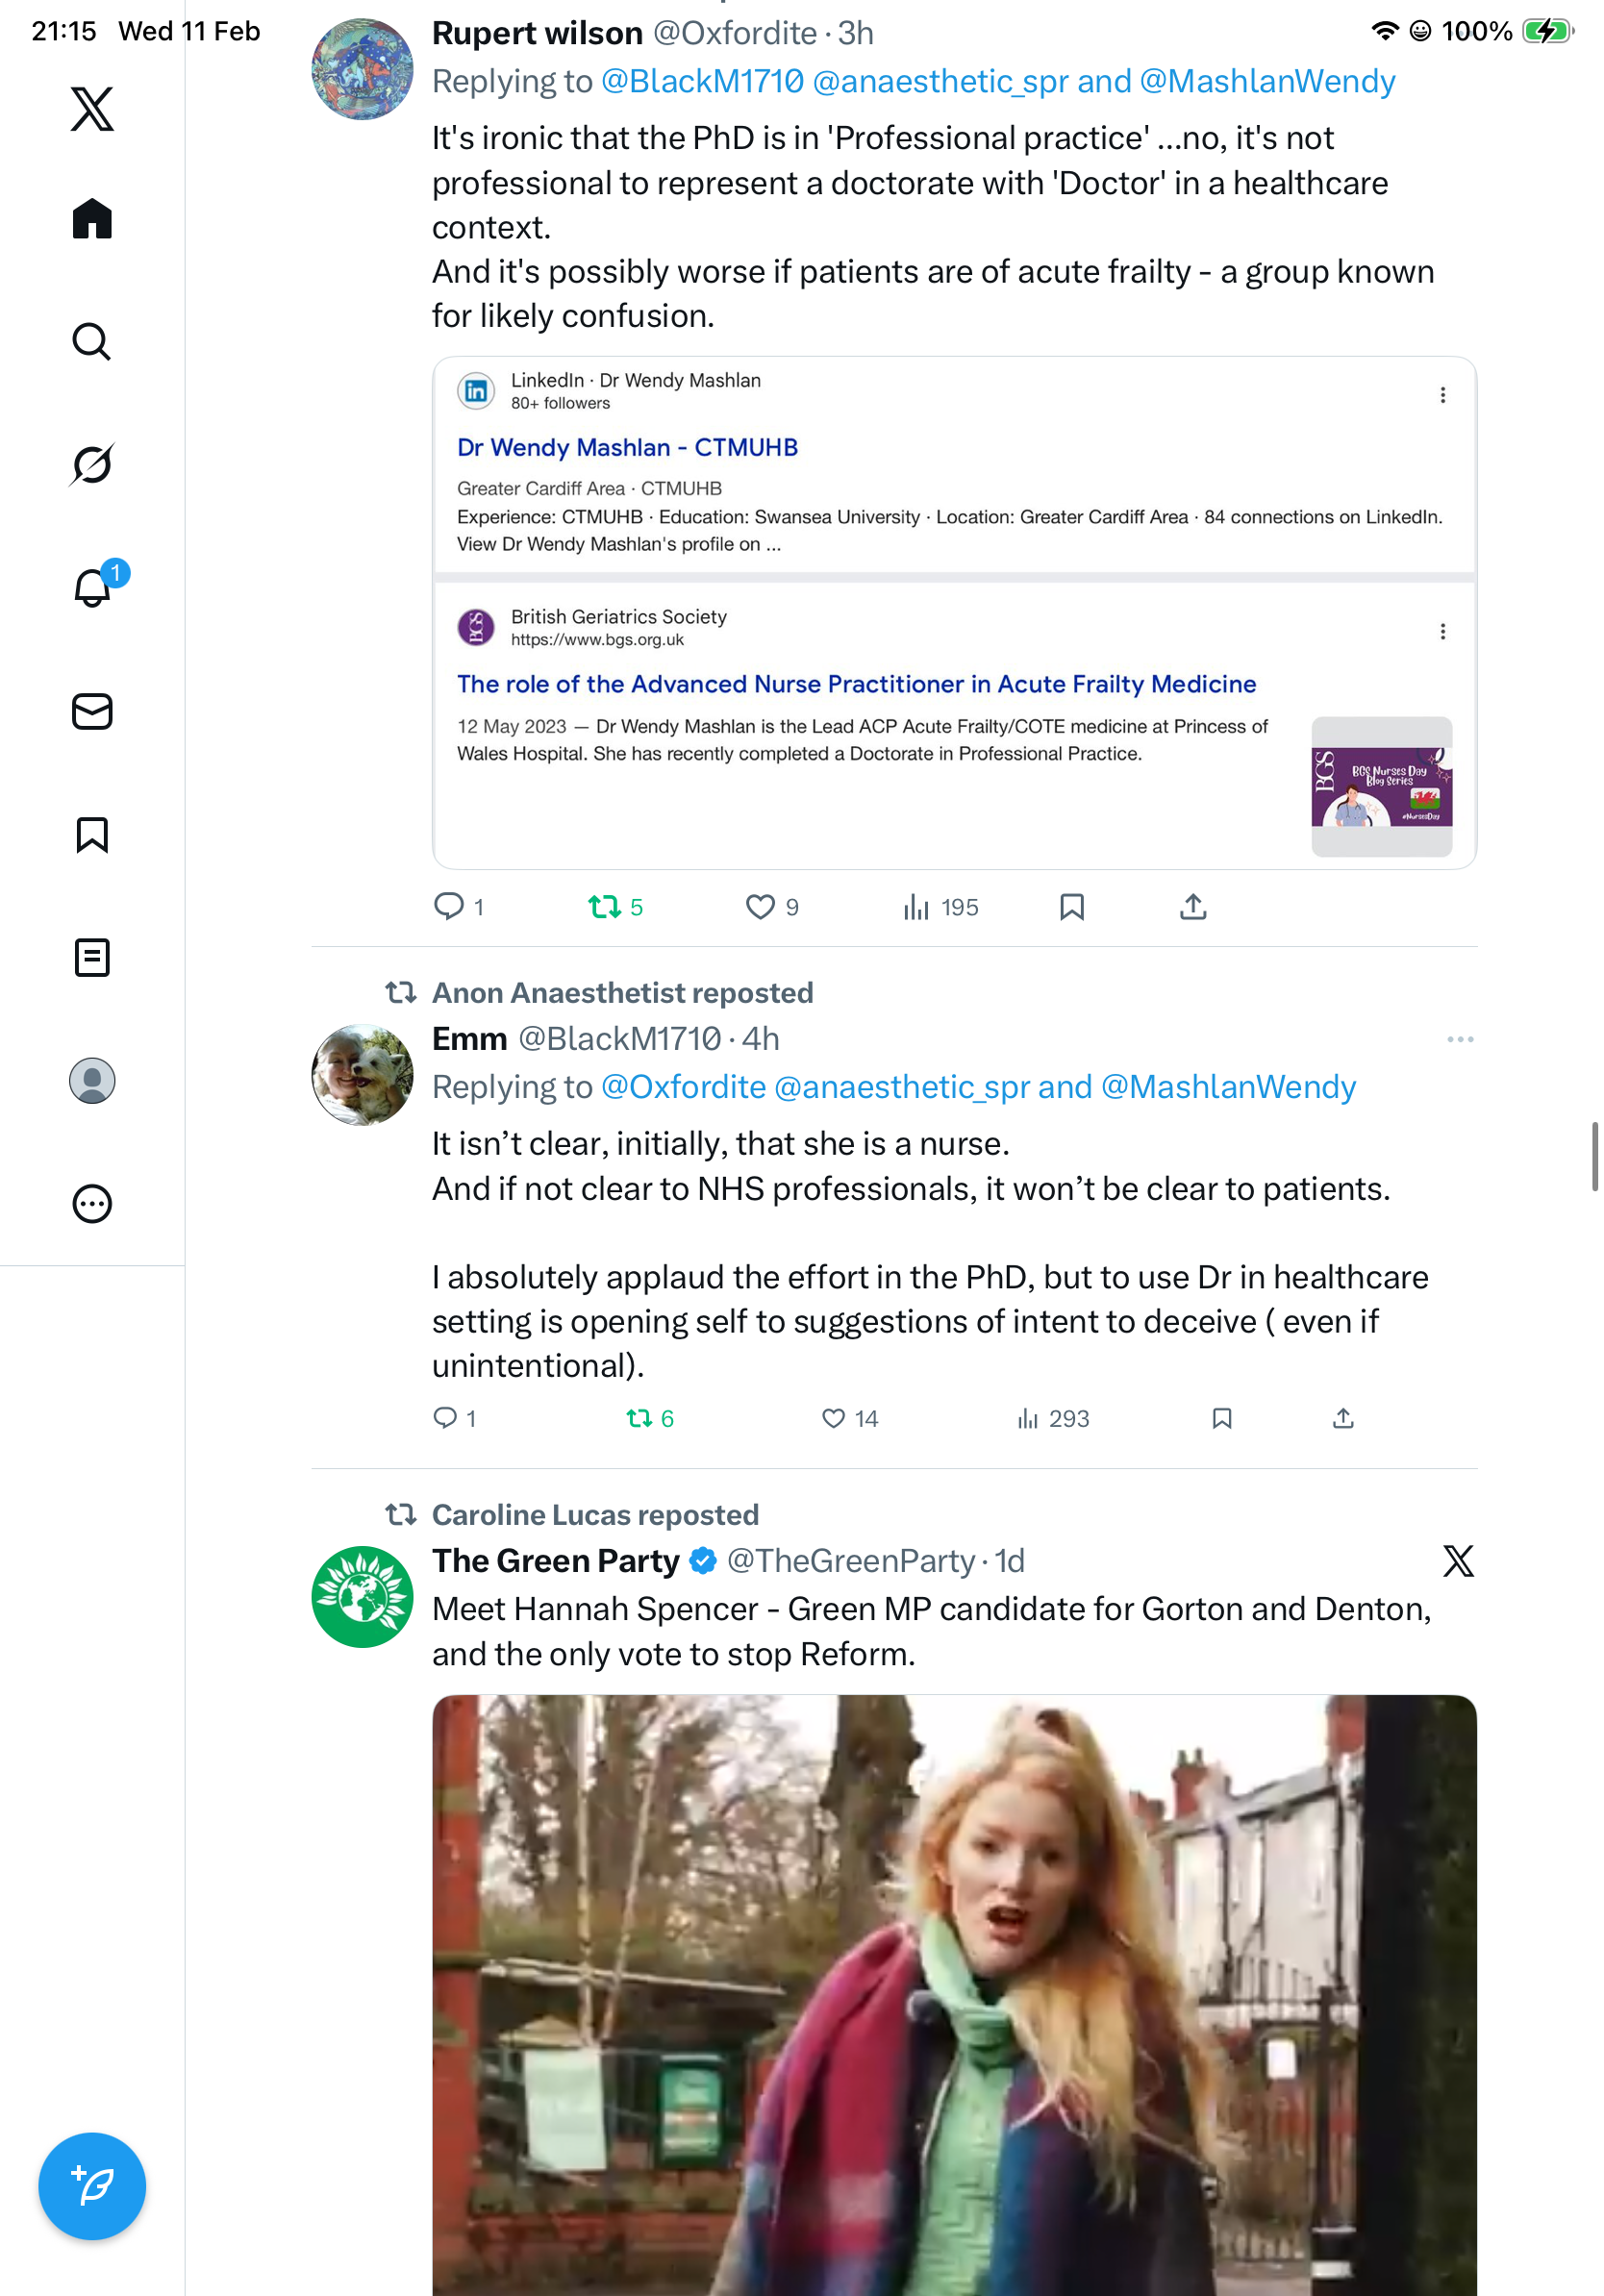Open the @MashlanWendy mention in Emm's reply
The image size is (1604, 2296).
(1228, 1087)
